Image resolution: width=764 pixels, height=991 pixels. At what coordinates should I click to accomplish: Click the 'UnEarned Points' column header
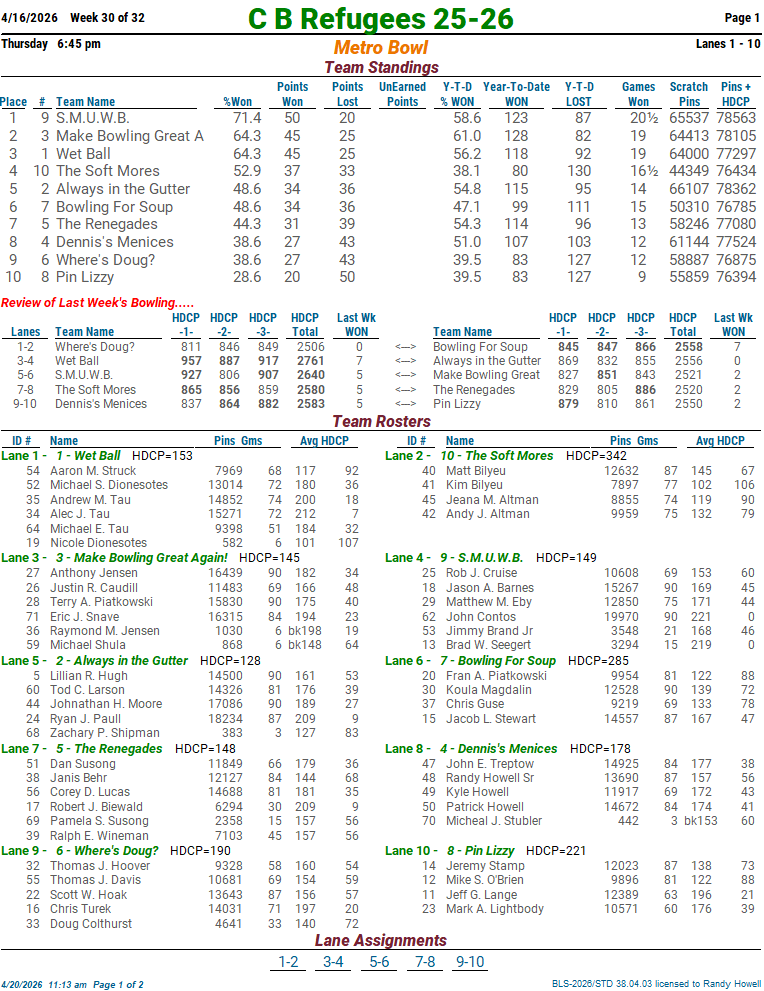[403, 94]
